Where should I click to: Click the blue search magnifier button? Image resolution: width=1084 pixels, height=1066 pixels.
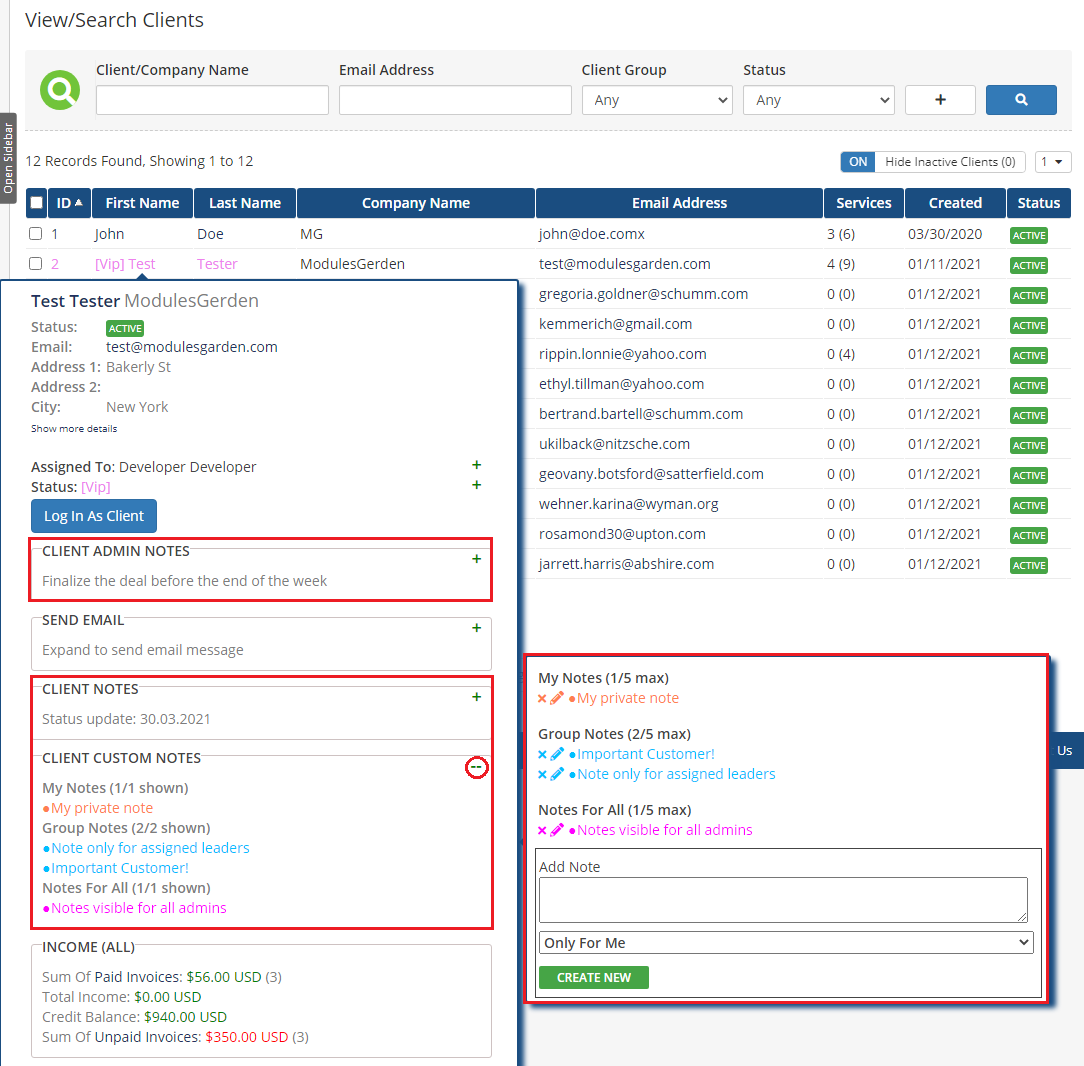point(1020,100)
